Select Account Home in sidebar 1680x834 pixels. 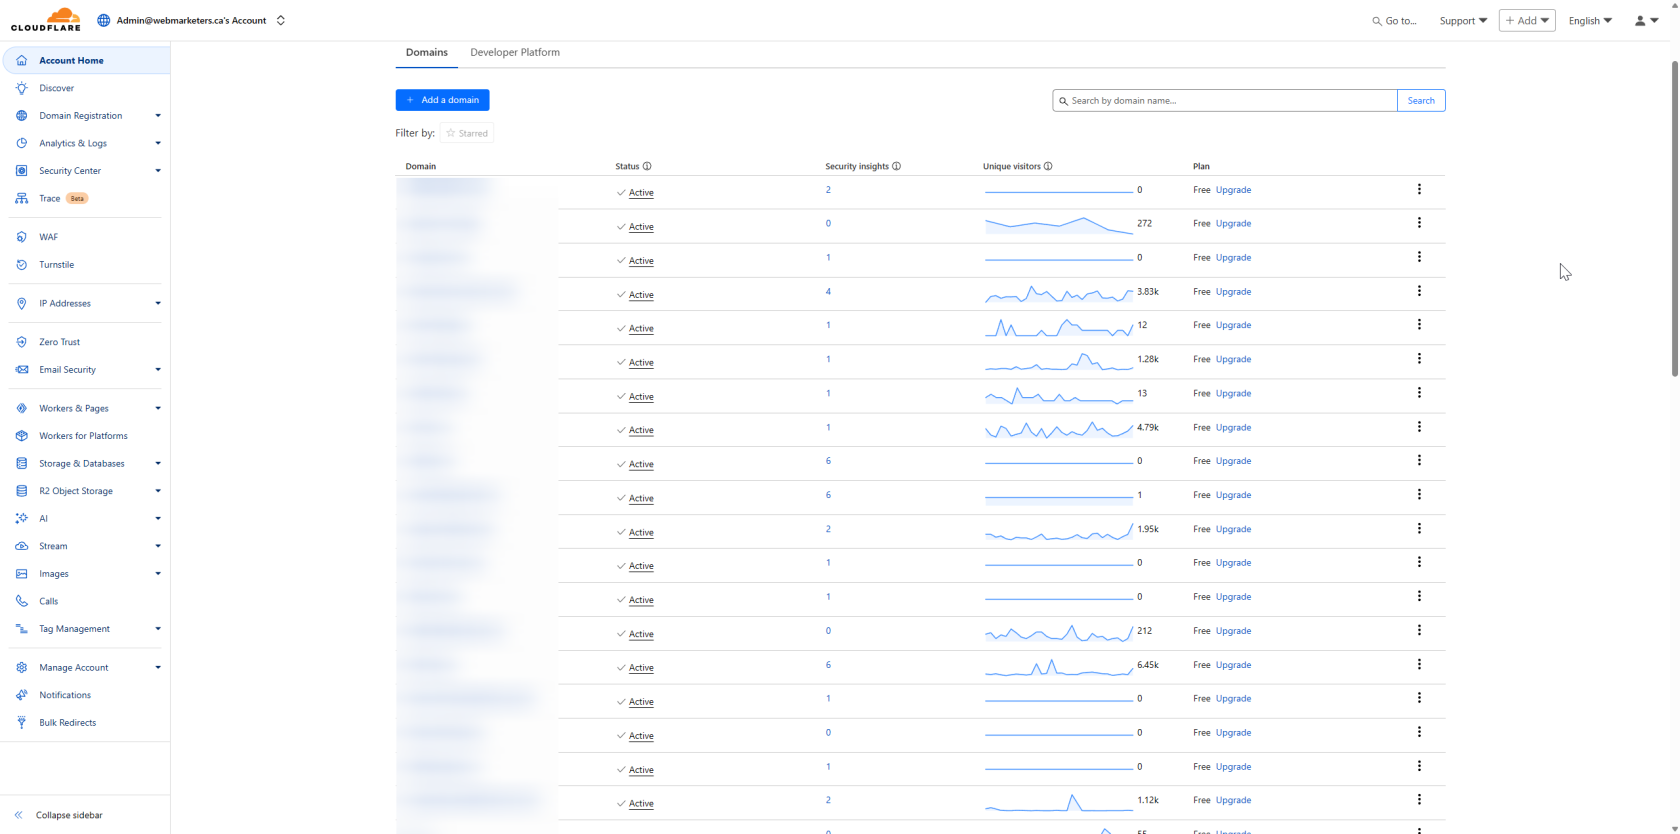click(x=71, y=60)
